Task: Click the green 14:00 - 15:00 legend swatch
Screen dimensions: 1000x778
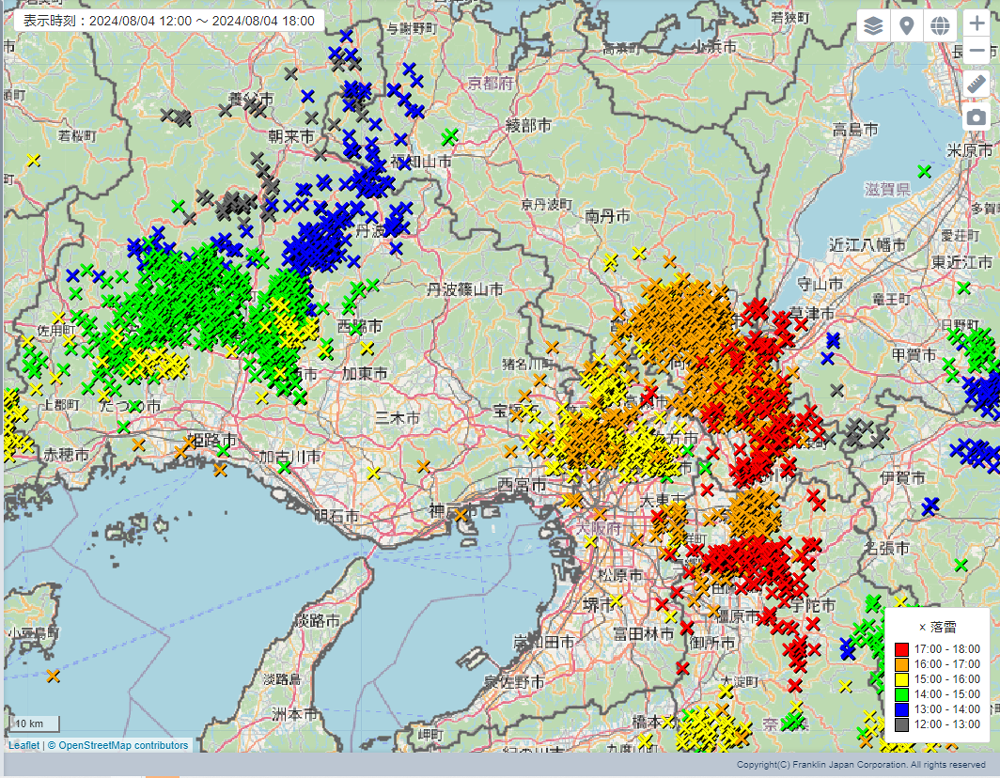Action: tap(902, 694)
